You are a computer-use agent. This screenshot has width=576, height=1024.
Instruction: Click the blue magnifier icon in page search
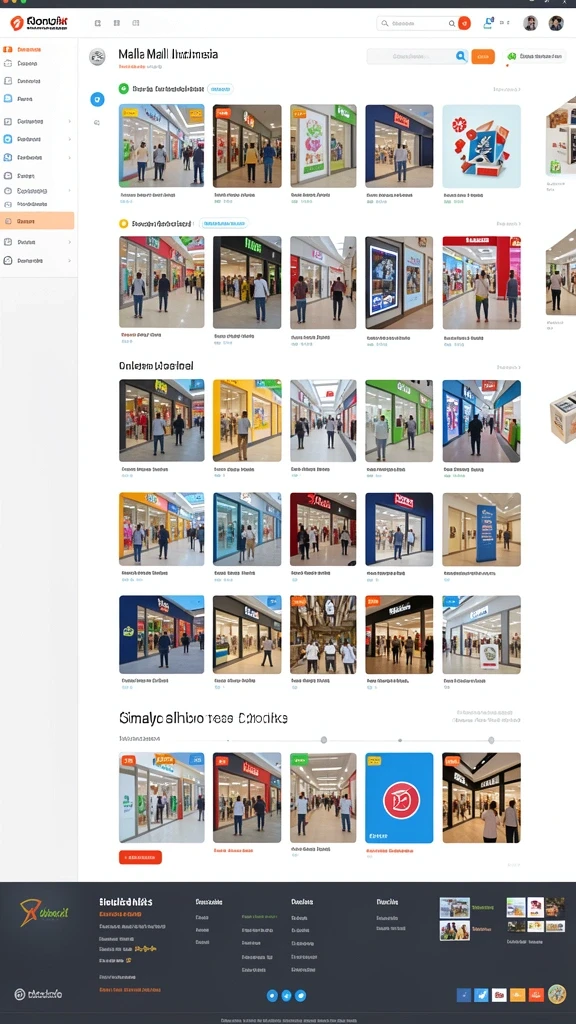(x=460, y=57)
